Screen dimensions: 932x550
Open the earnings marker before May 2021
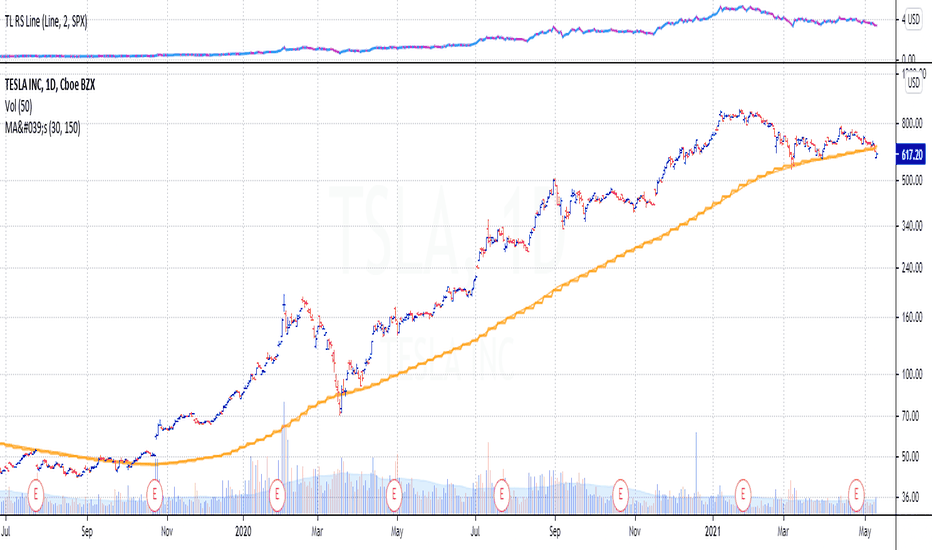856,495
